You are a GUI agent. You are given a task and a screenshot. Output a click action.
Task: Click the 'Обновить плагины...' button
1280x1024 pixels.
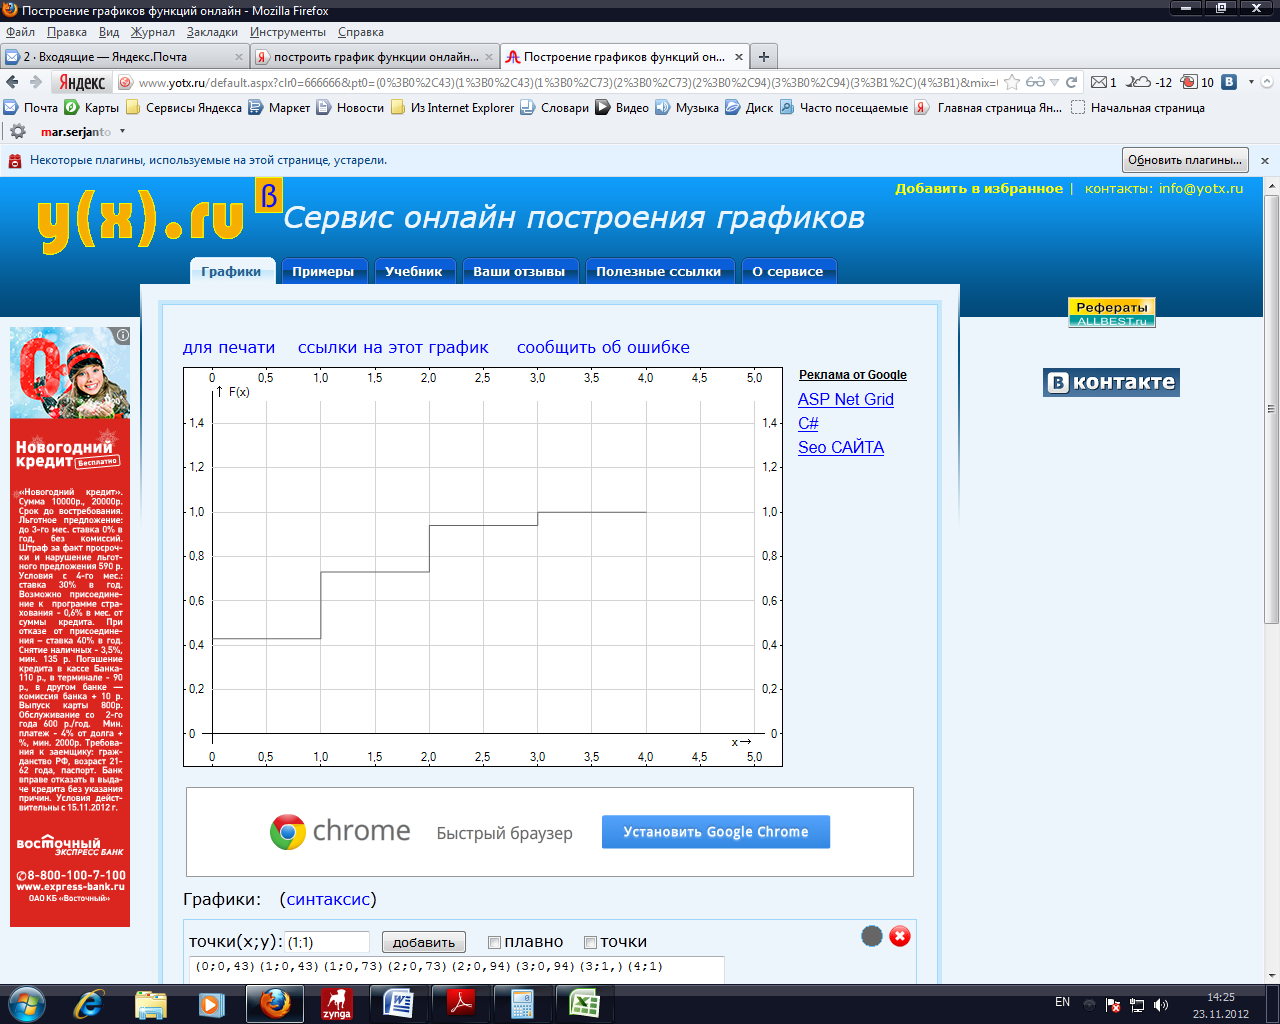point(1185,160)
